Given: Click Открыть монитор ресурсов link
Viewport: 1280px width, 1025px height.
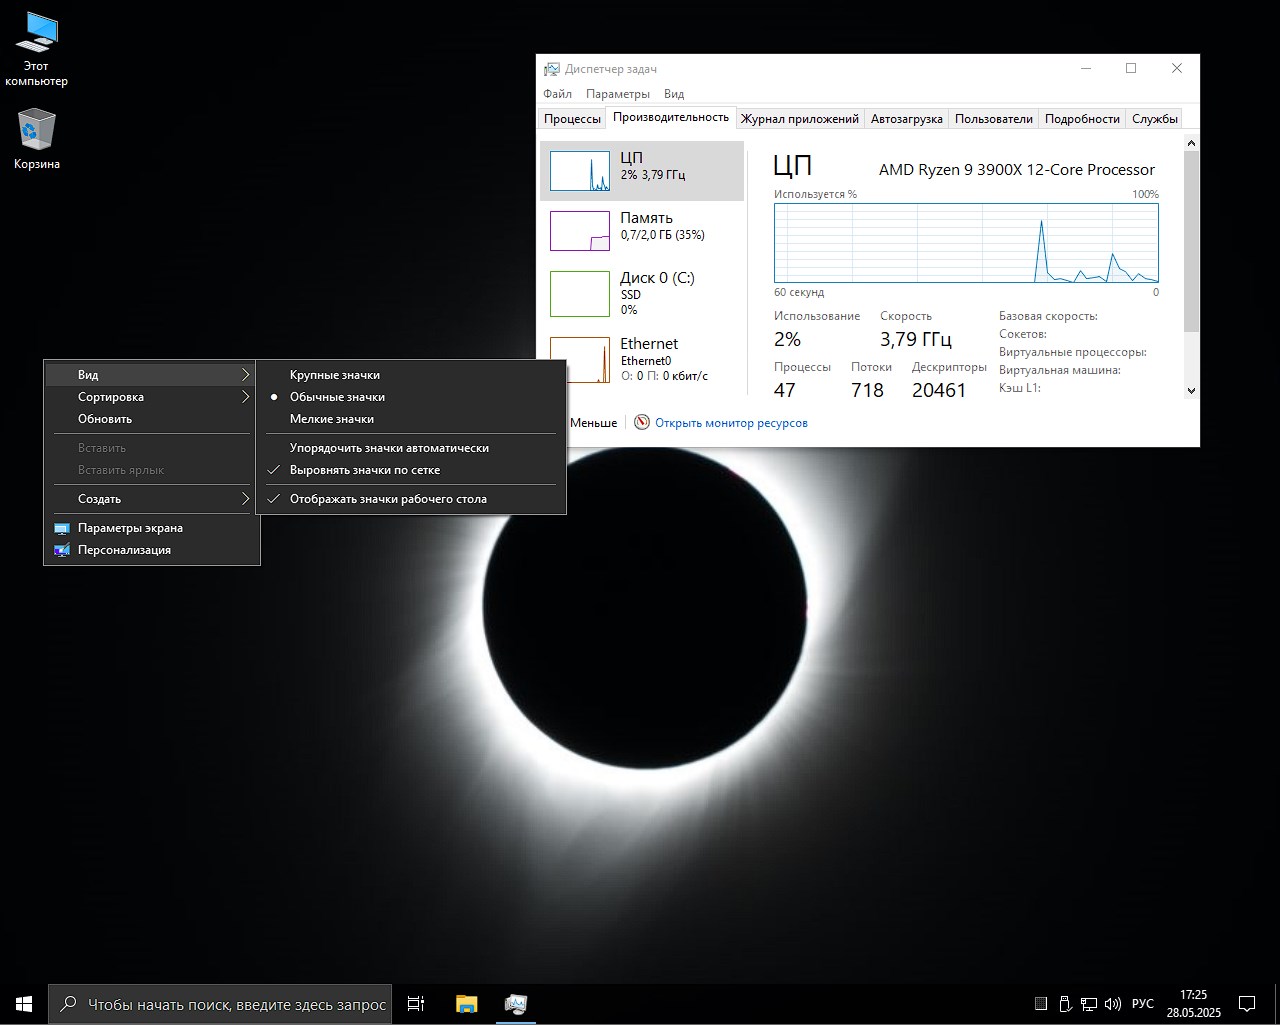Looking at the screenshot, I should coord(731,423).
